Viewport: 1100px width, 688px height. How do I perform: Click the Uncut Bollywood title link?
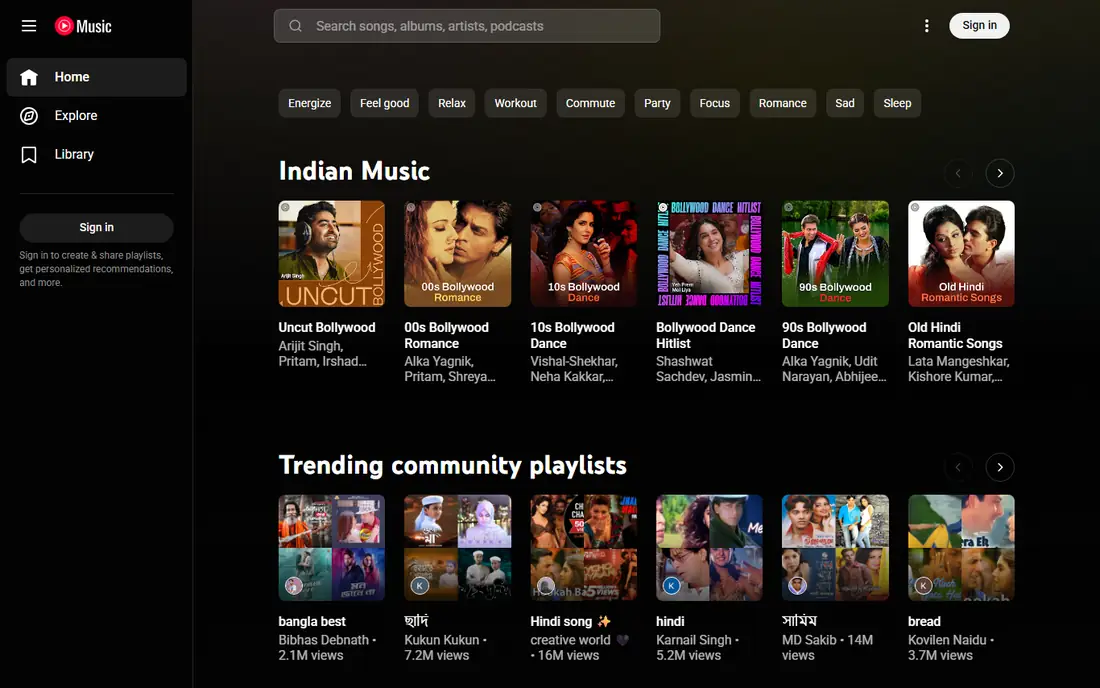[327, 328]
